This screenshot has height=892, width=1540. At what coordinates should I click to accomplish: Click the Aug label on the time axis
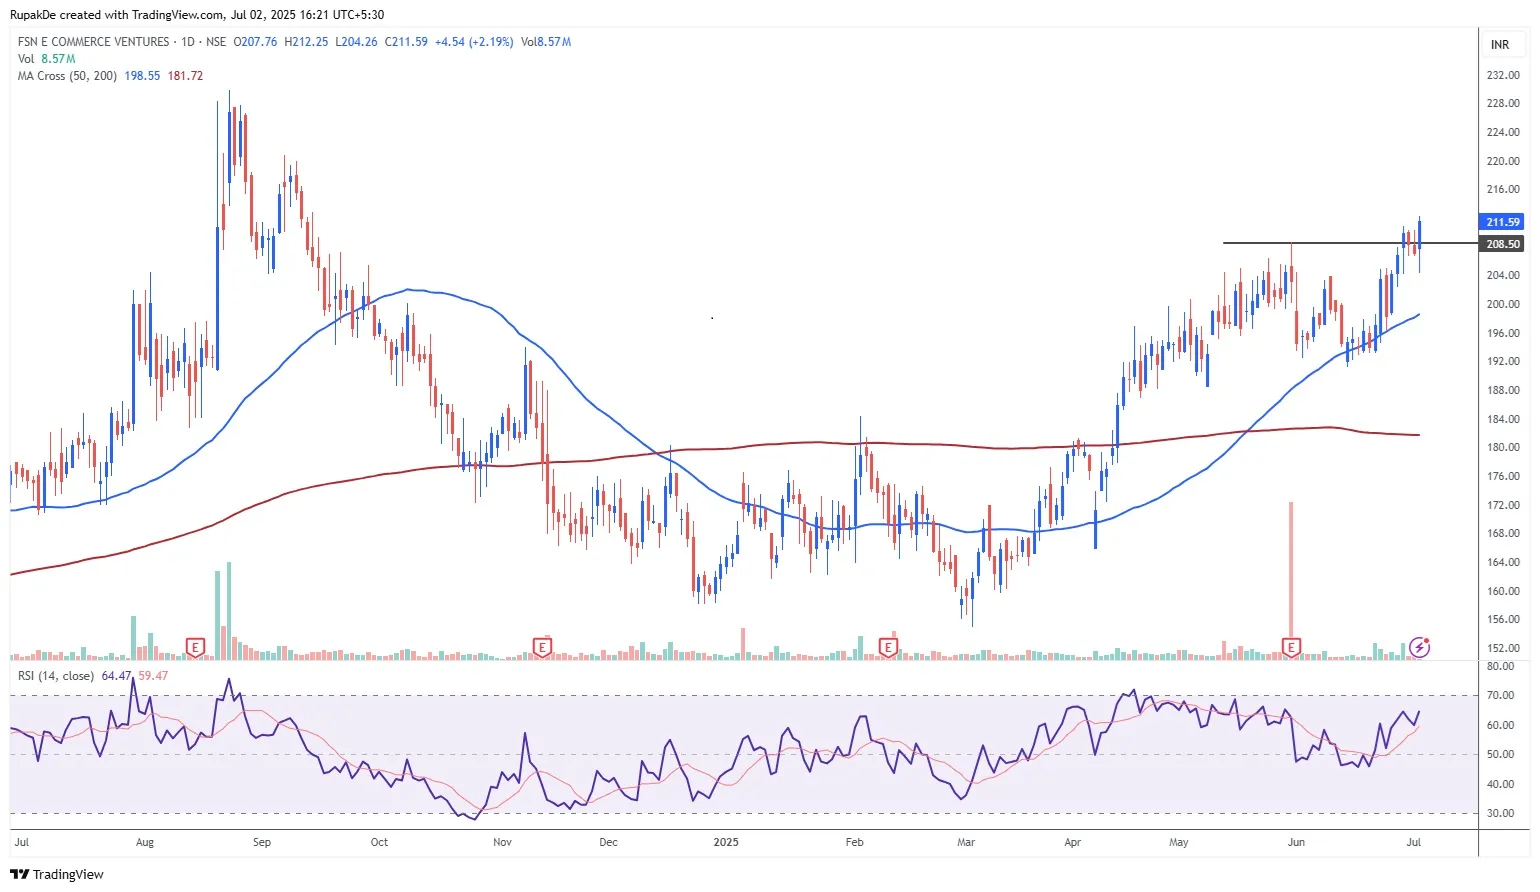click(145, 842)
